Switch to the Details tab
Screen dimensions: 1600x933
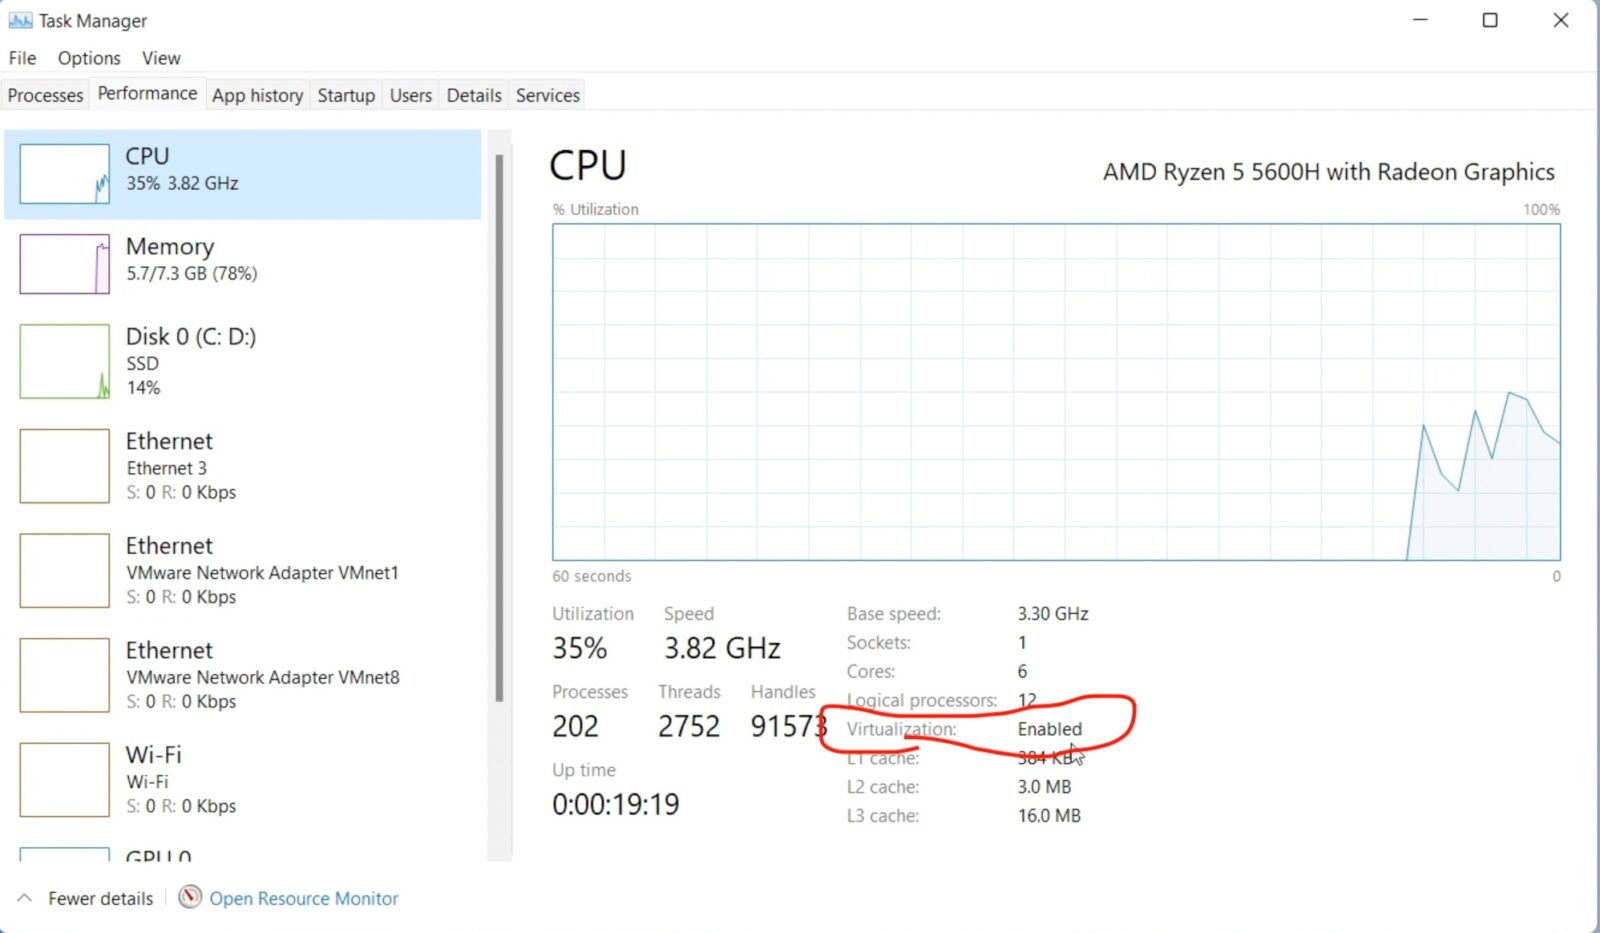(x=474, y=95)
